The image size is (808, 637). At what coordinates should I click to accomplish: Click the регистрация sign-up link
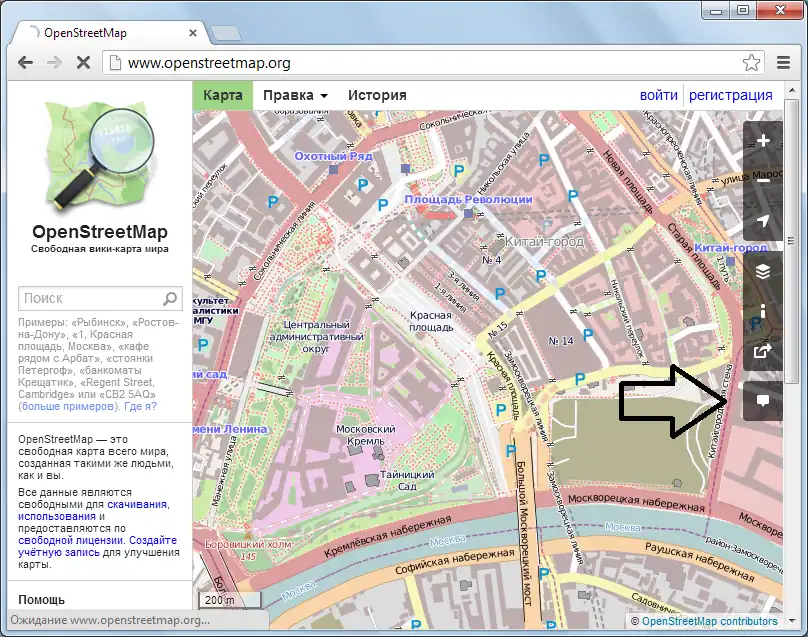click(x=730, y=95)
